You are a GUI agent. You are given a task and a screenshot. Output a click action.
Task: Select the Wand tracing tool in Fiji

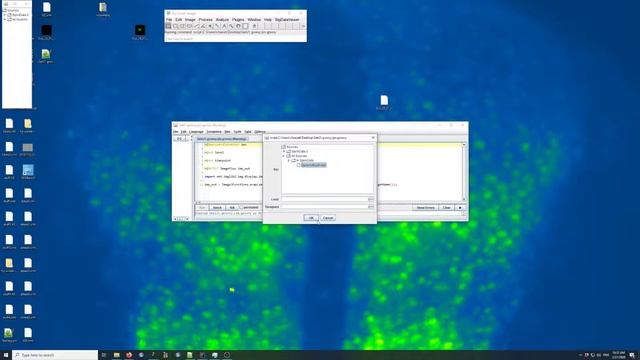pos(217,26)
